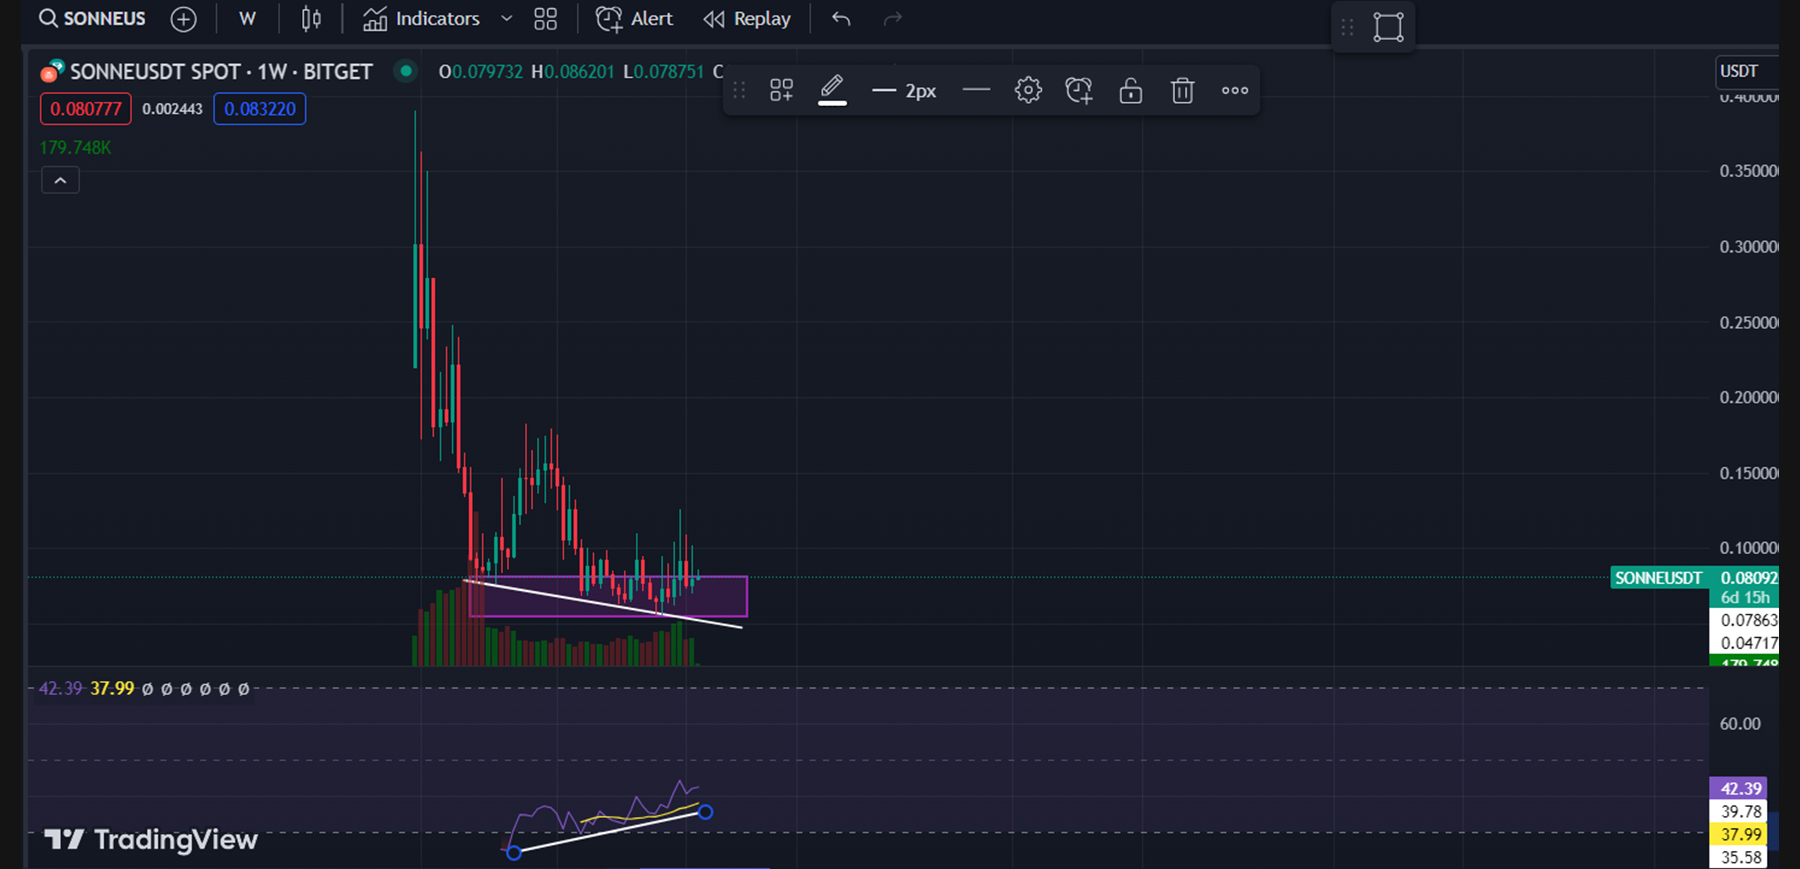Screen dimensions: 1800x869
Task: Open the candlestick chart style selector
Action: [311, 19]
